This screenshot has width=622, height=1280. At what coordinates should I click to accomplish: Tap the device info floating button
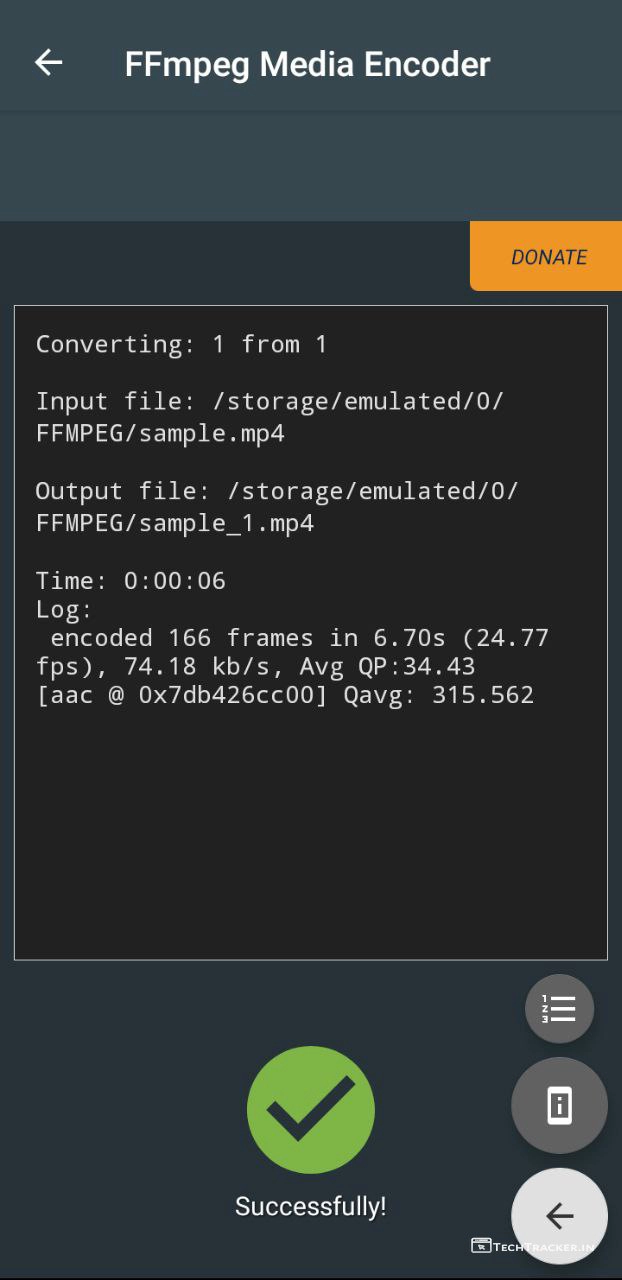point(559,1106)
